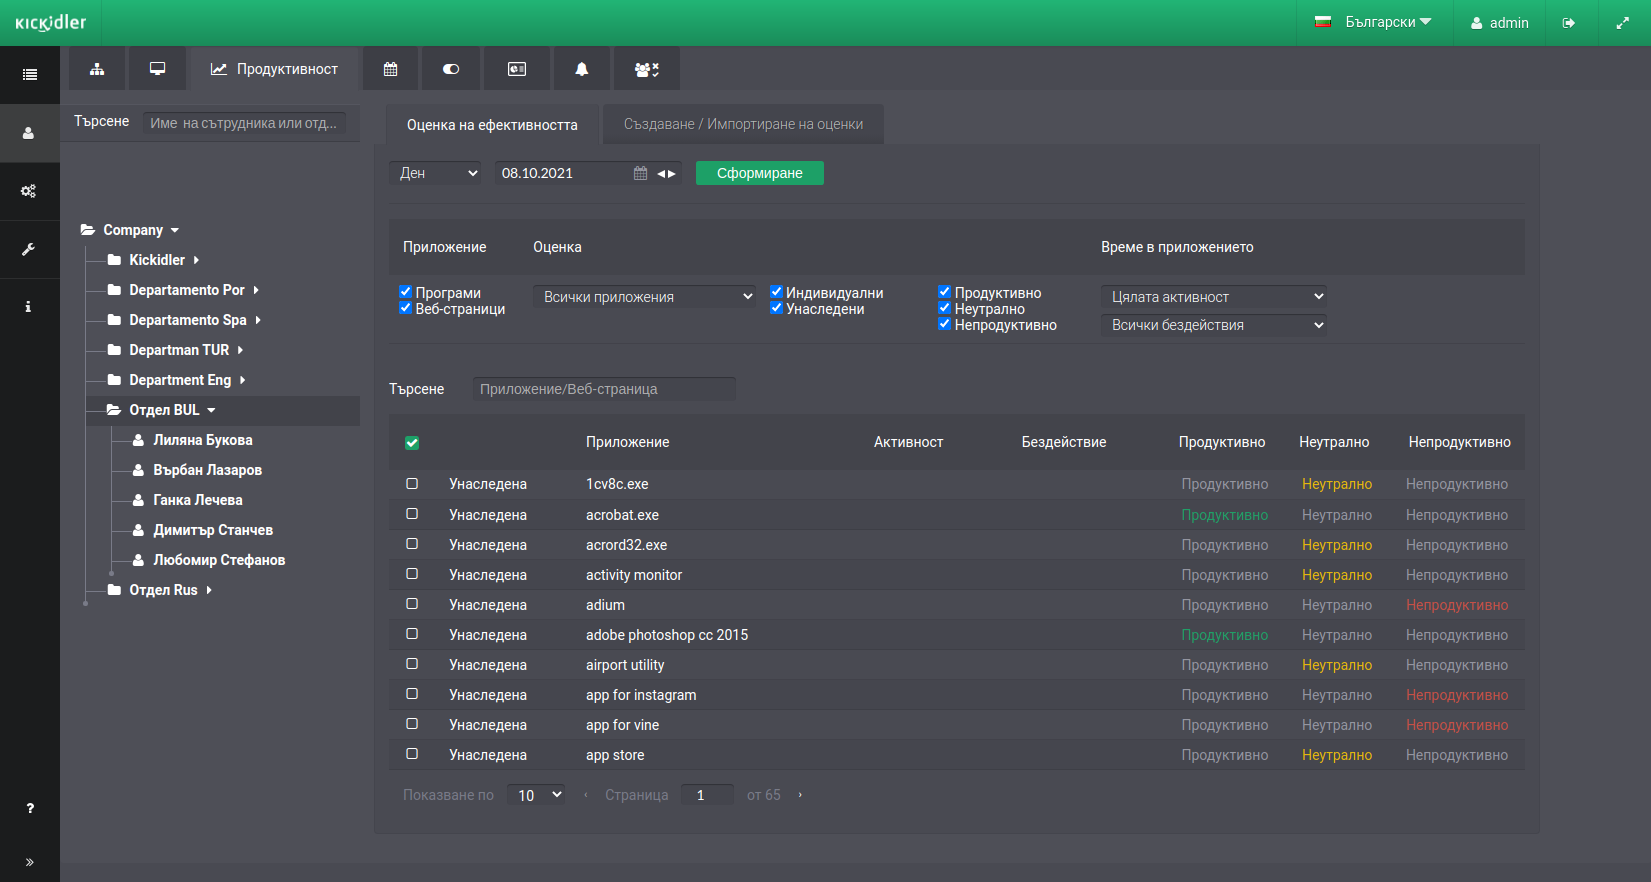Uncheck the Продуктивно filter checkbox
The image size is (1651, 882).
pyautogui.click(x=944, y=292)
